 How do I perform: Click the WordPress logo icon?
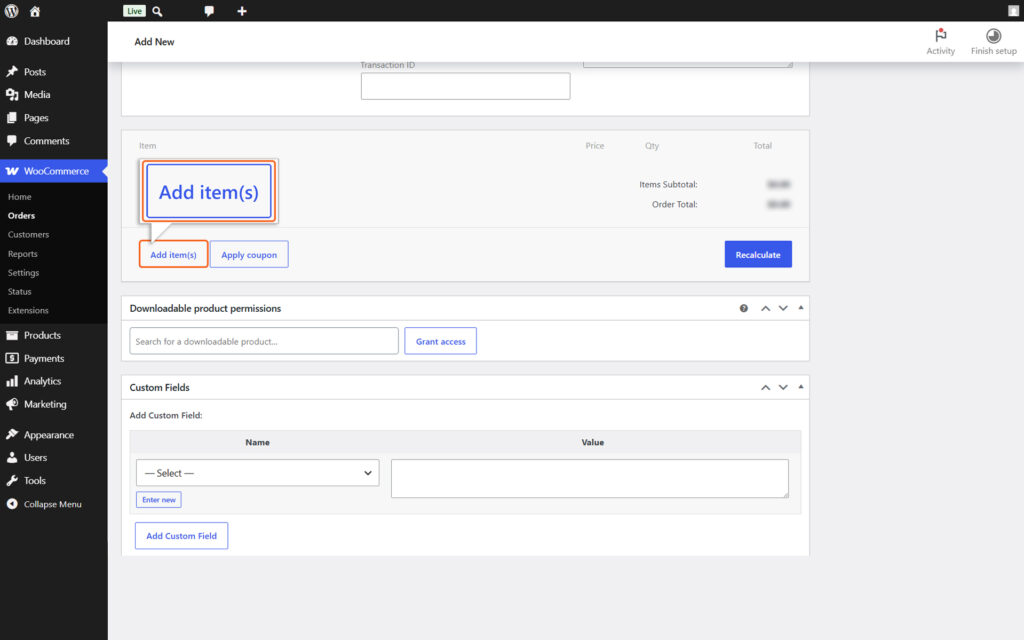[x=11, y=11]
